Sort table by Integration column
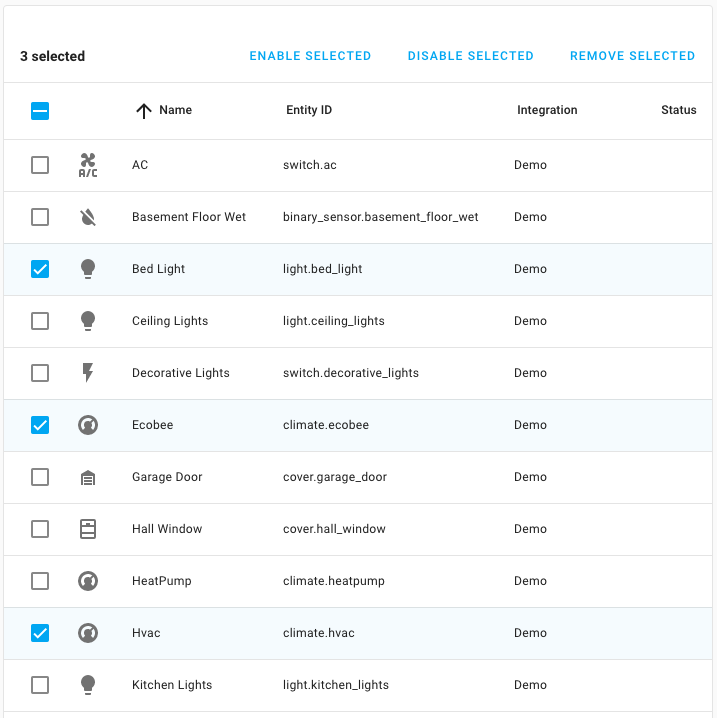This screenshot has width=717, height=718. pos(546,110)
